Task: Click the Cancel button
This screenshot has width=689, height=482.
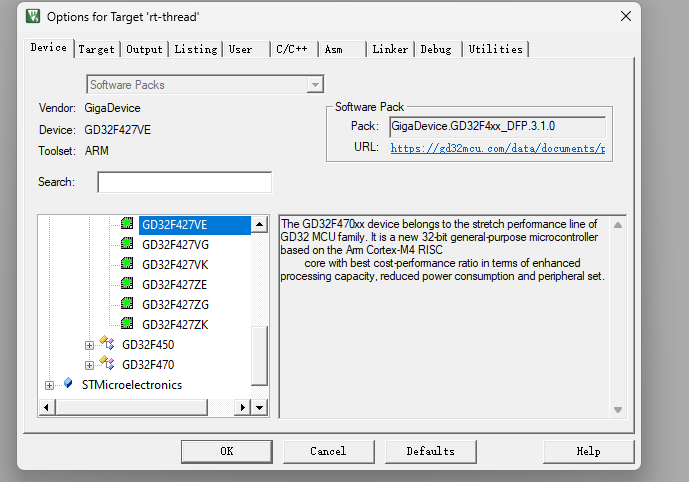Action: tap(328, 451)
